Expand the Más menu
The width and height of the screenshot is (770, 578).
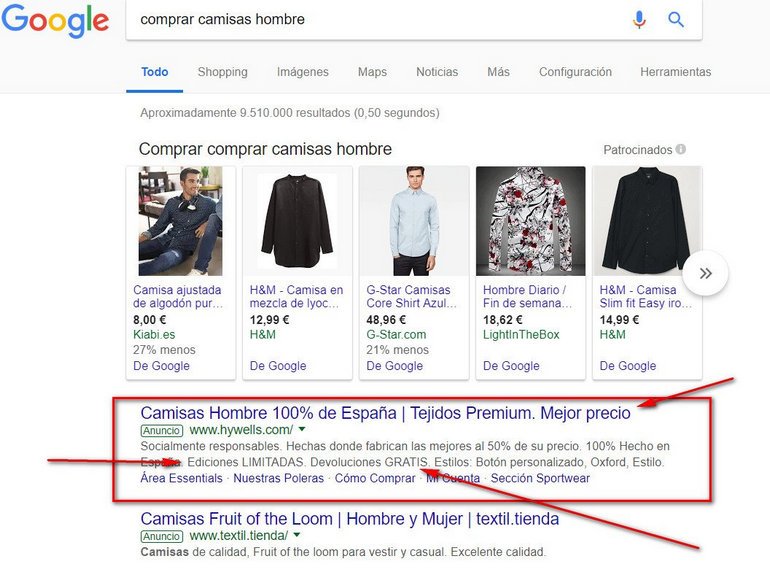click(x=498, y=72)
